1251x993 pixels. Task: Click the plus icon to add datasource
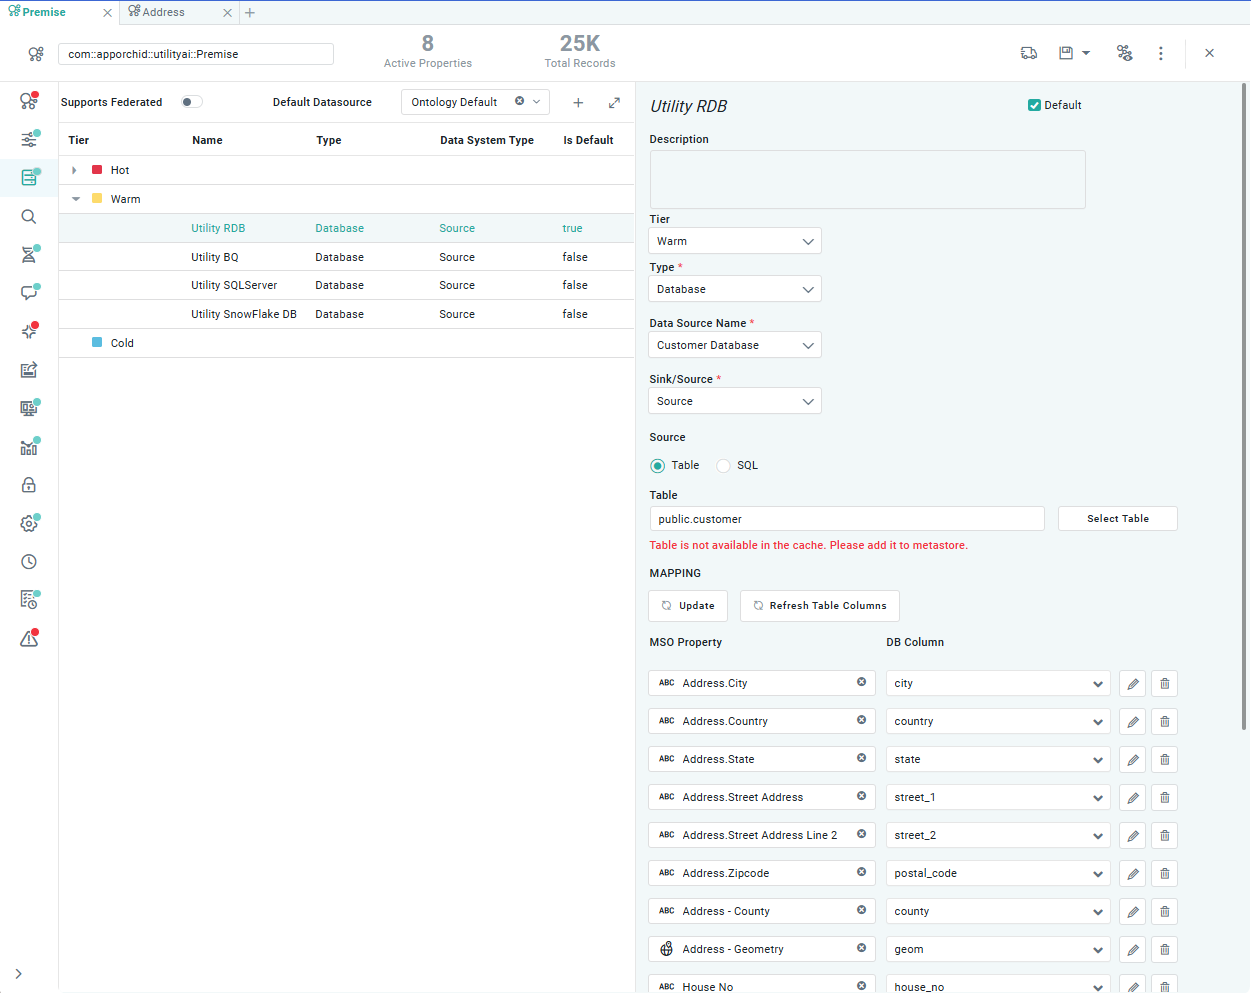click(x=578, y=102)
